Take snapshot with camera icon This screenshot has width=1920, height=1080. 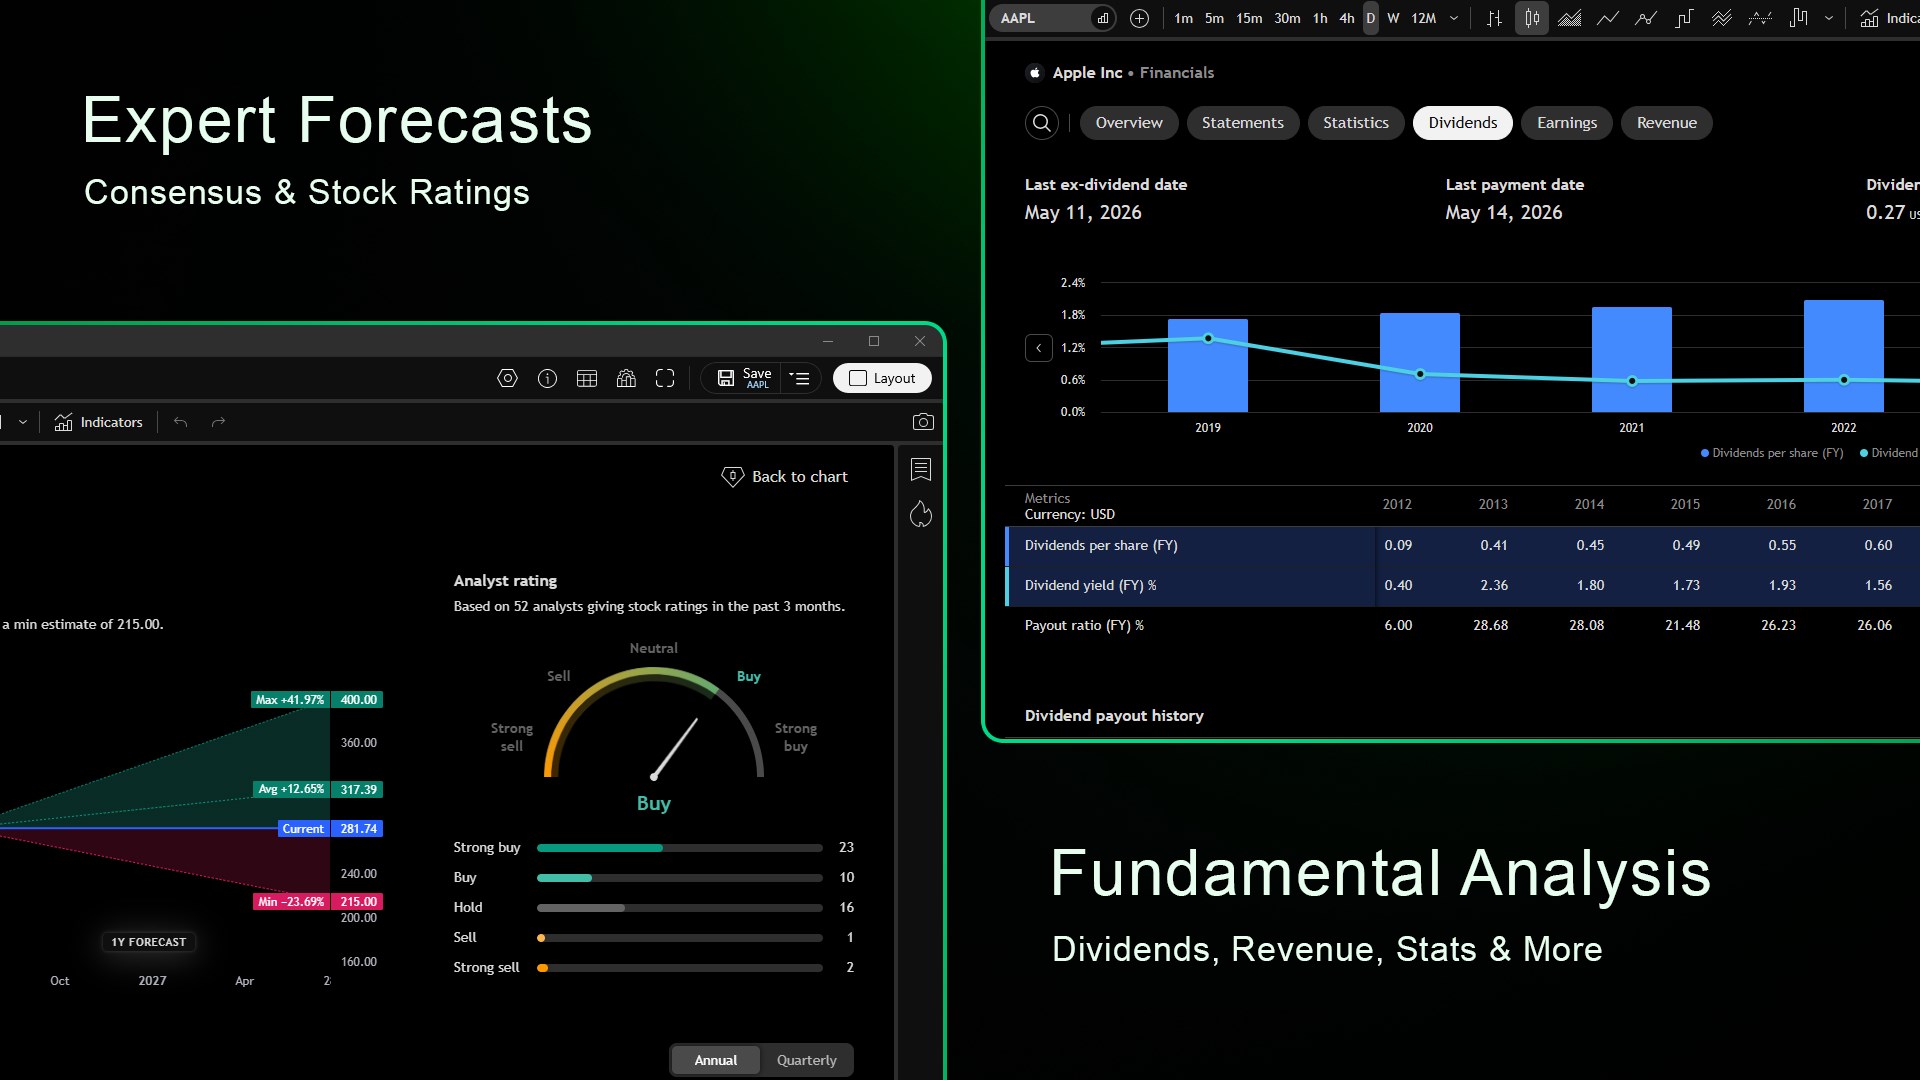[x=923, y=422]
